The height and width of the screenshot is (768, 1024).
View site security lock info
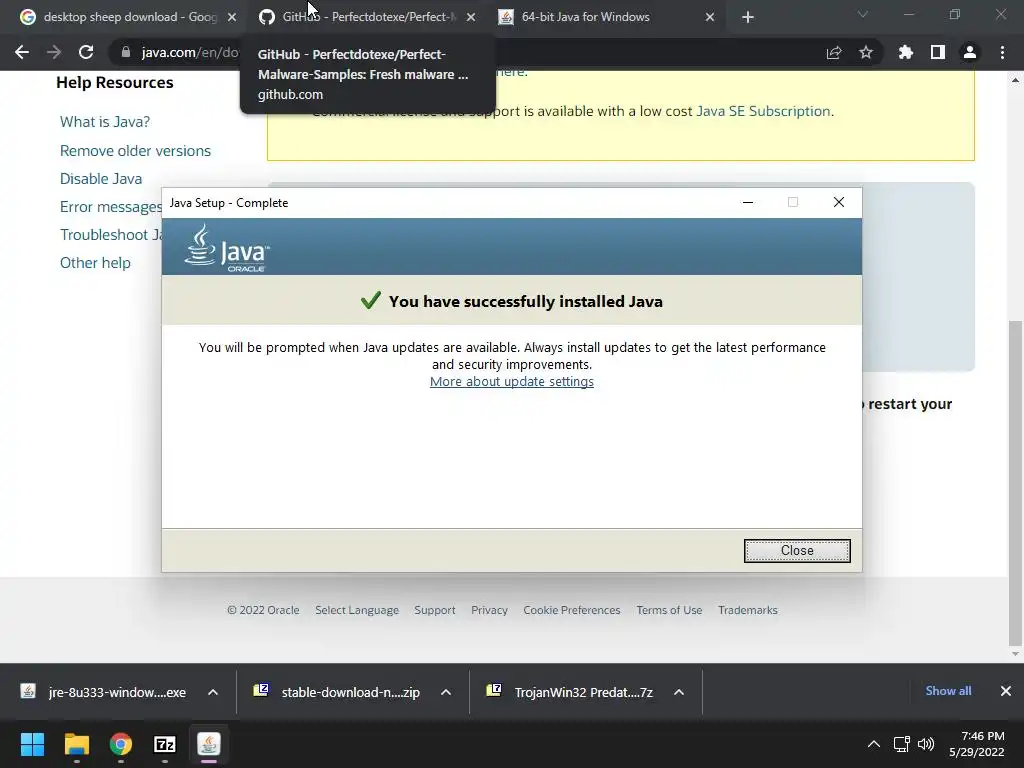(126, 52)
